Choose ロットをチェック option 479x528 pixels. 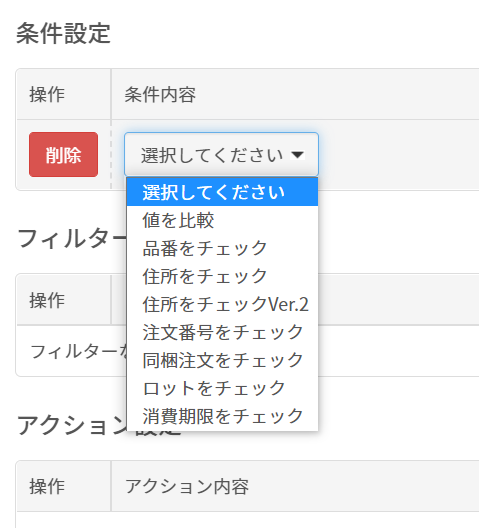[x=222, y=388]
